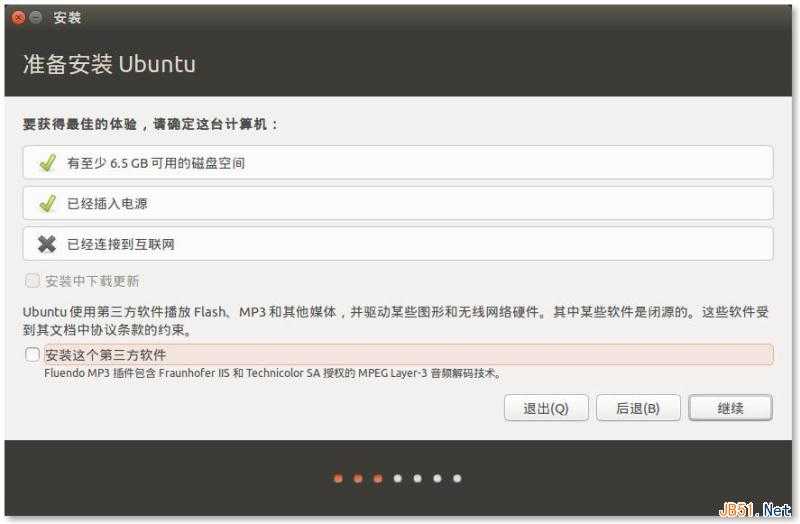800x524 pixels.
Task: Click the 要获得最佳的体验 instruction text
Action: point(151,124)
